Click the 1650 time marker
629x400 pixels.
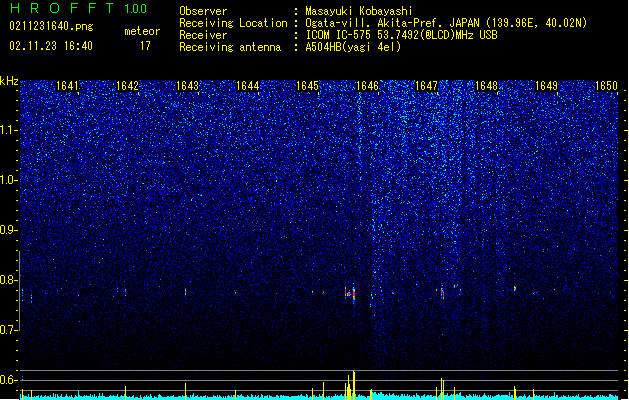(606, 86)
